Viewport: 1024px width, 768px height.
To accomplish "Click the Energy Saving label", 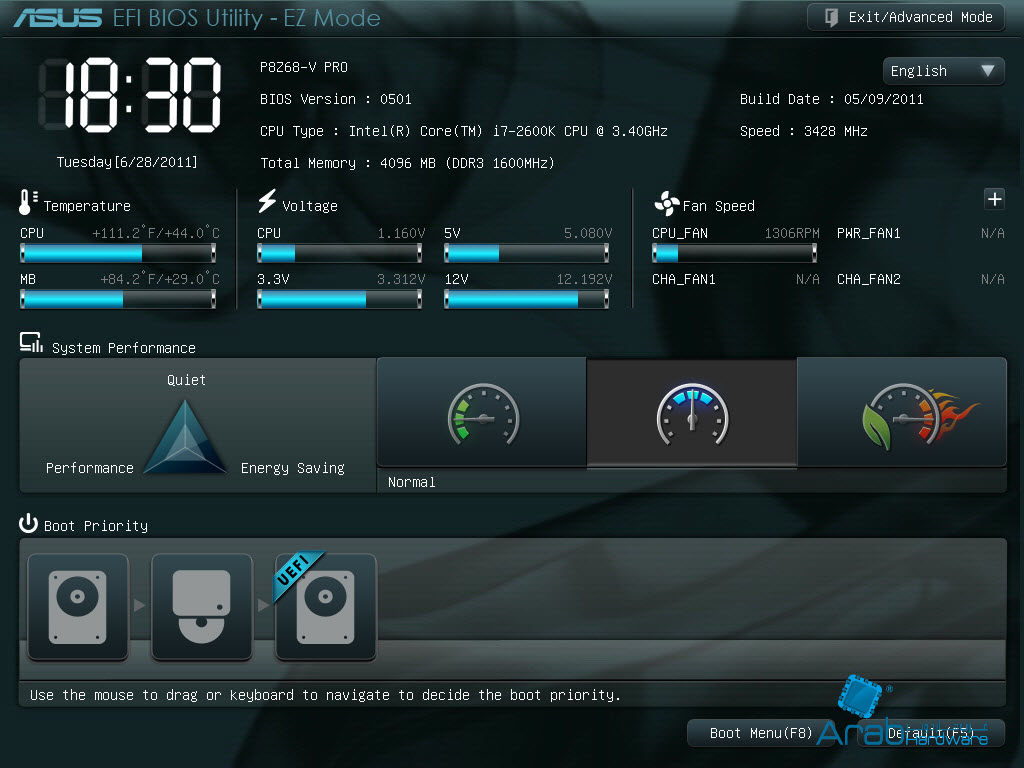I will [x=293, y=468].
